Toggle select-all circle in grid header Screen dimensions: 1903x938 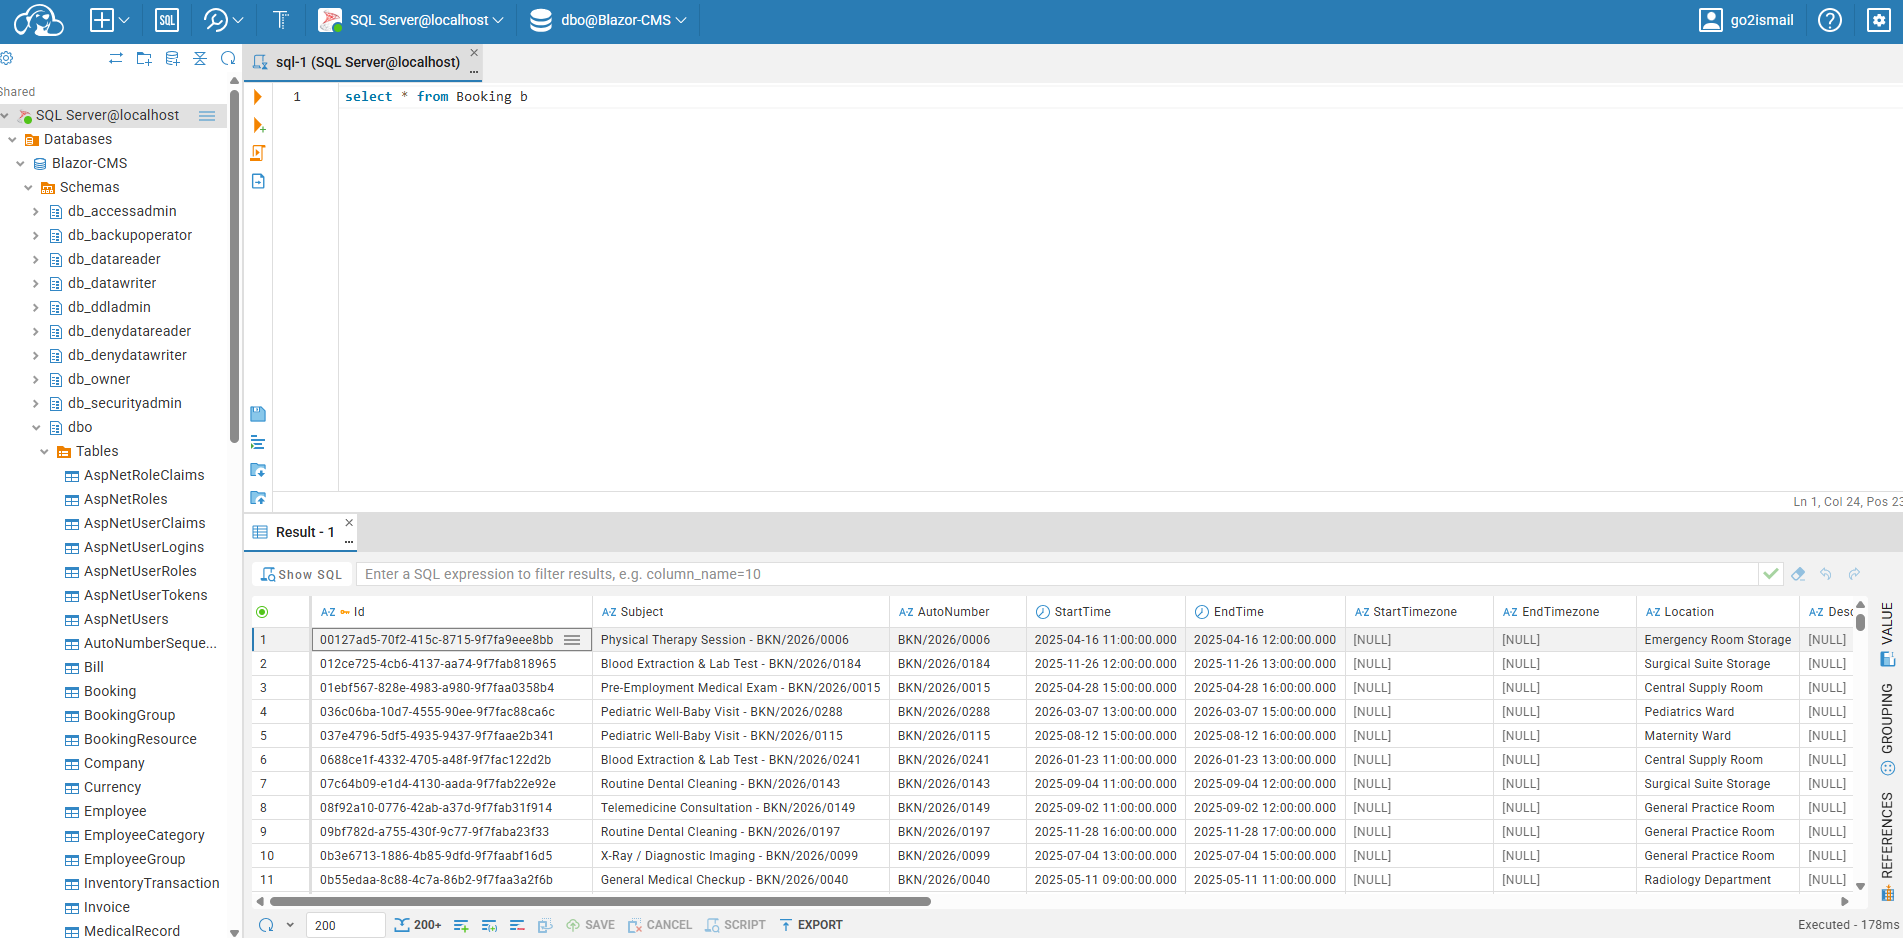[262, 612]
